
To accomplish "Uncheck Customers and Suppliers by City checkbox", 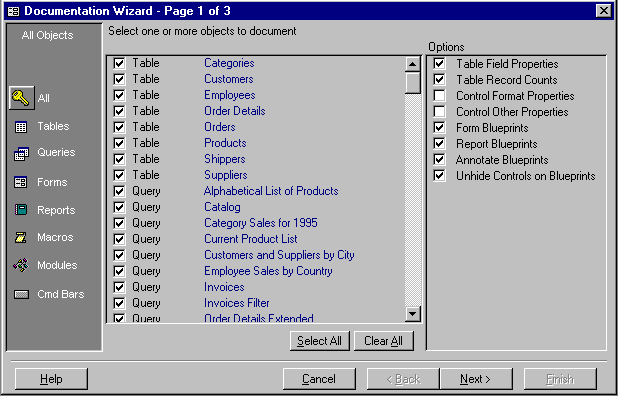I will [119, 255].
